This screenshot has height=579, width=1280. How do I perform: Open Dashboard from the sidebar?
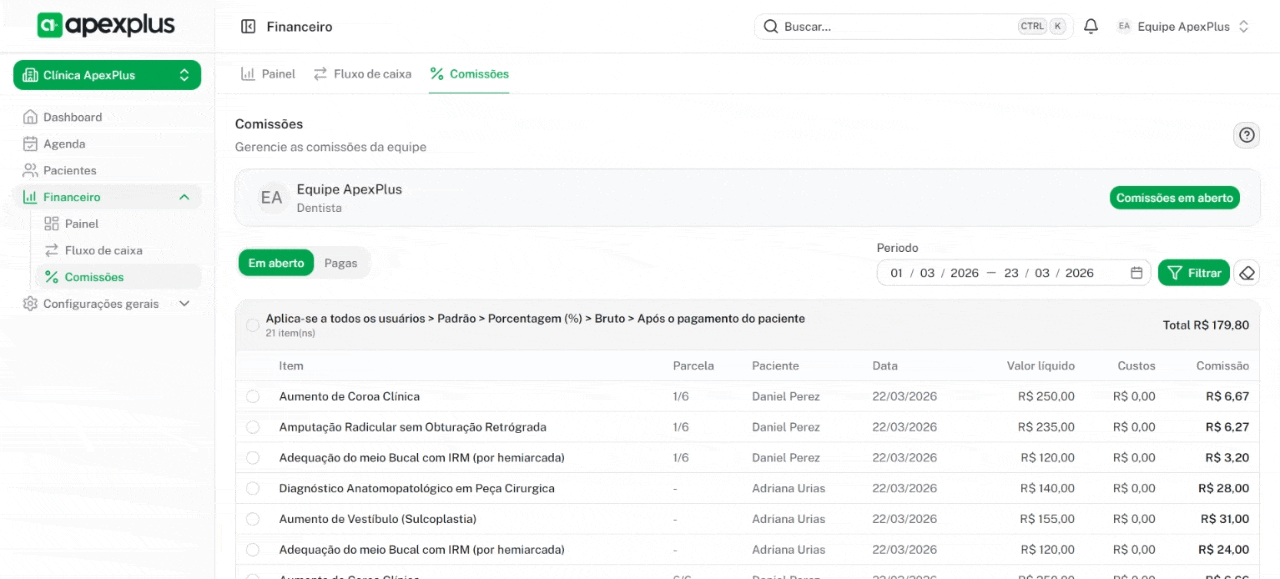(72, 117)
